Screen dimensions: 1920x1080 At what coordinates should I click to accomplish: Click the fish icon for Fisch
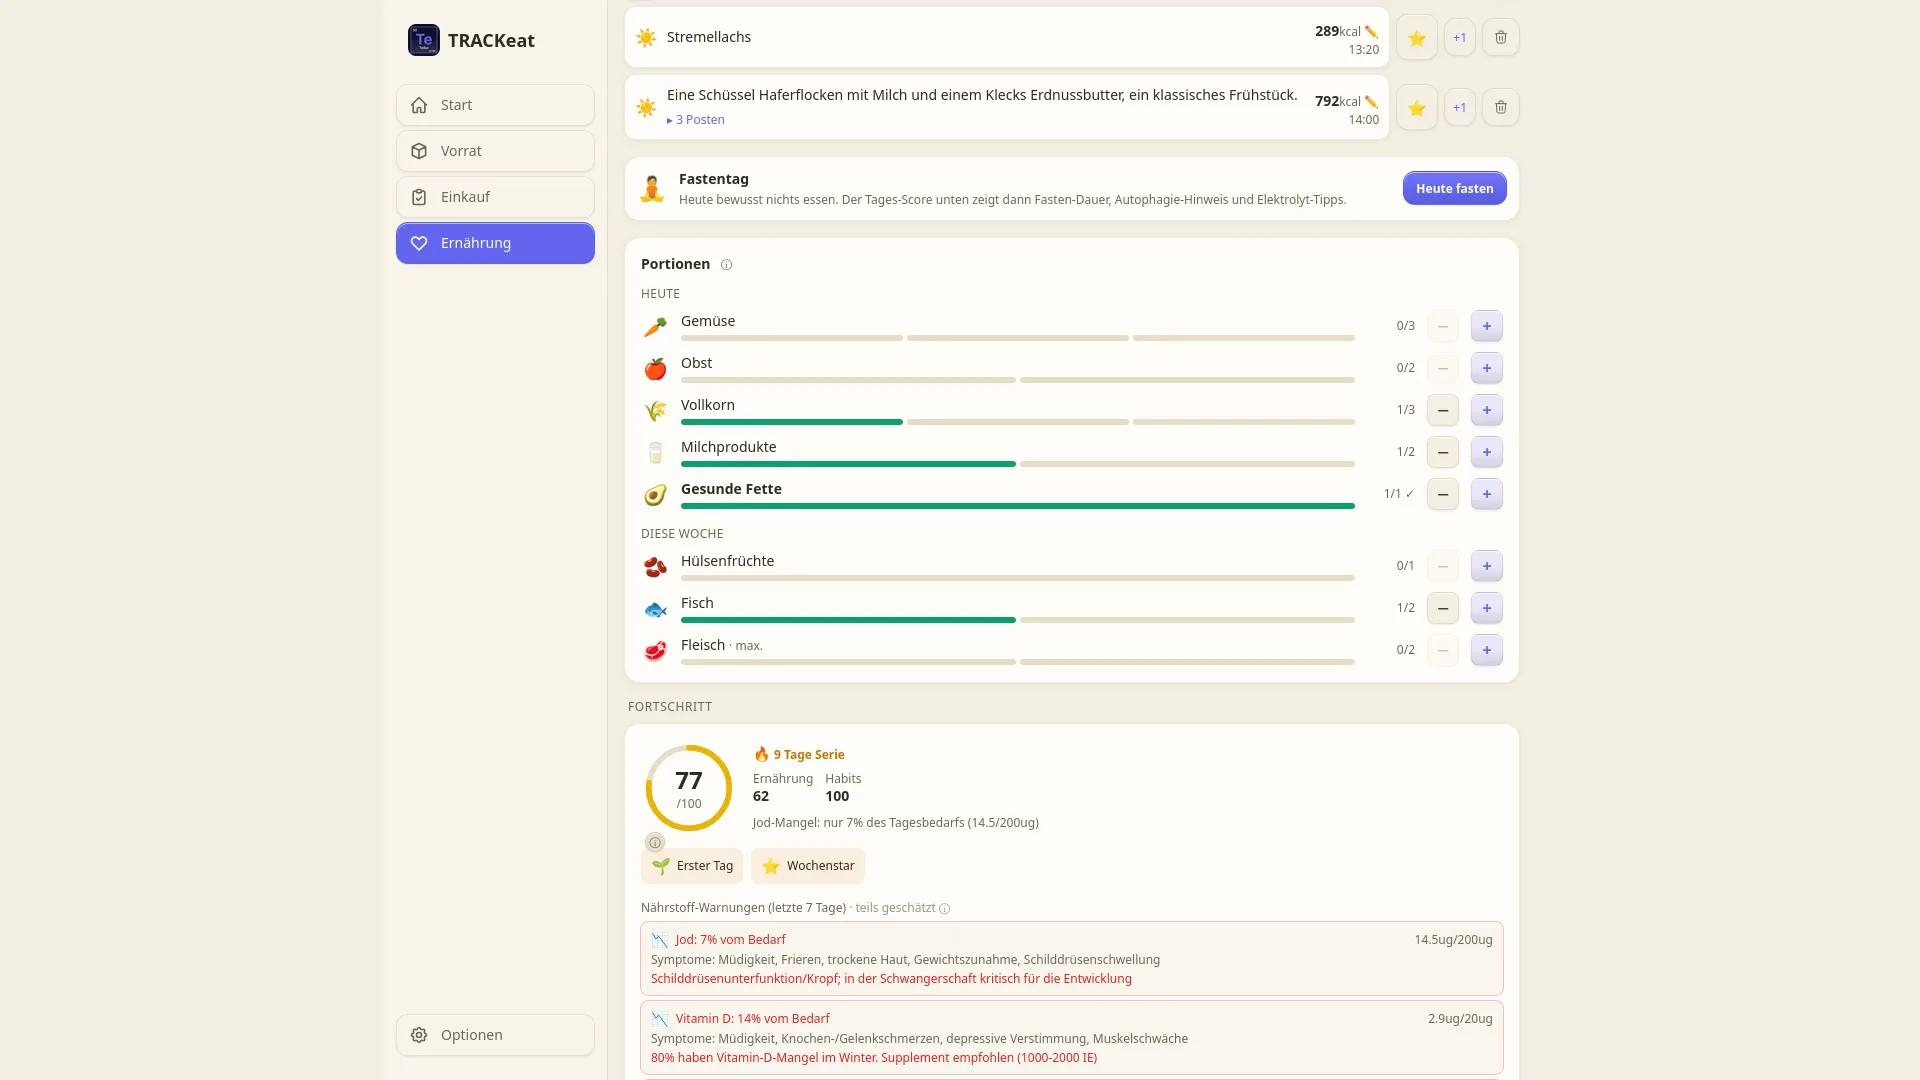[x=655, y=609]
